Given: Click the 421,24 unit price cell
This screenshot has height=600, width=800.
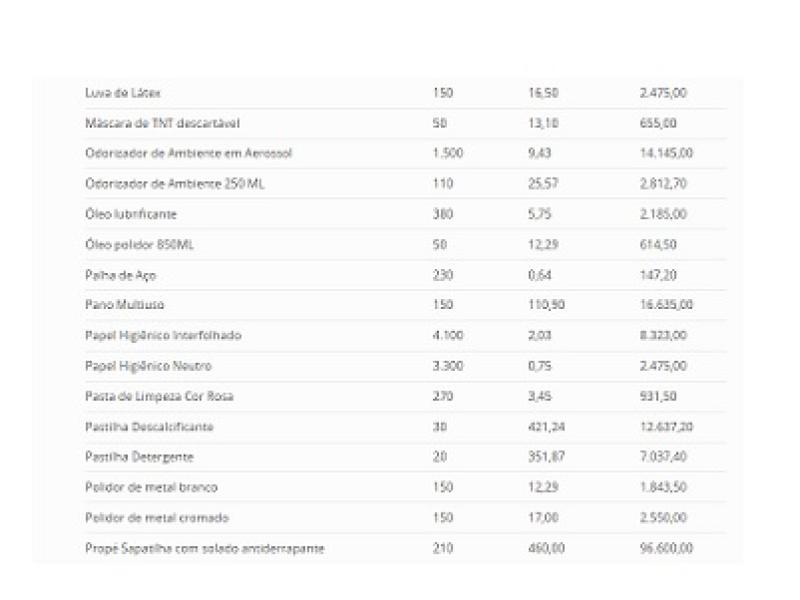Looking at the screenshot, I should (x=545, y=427).
